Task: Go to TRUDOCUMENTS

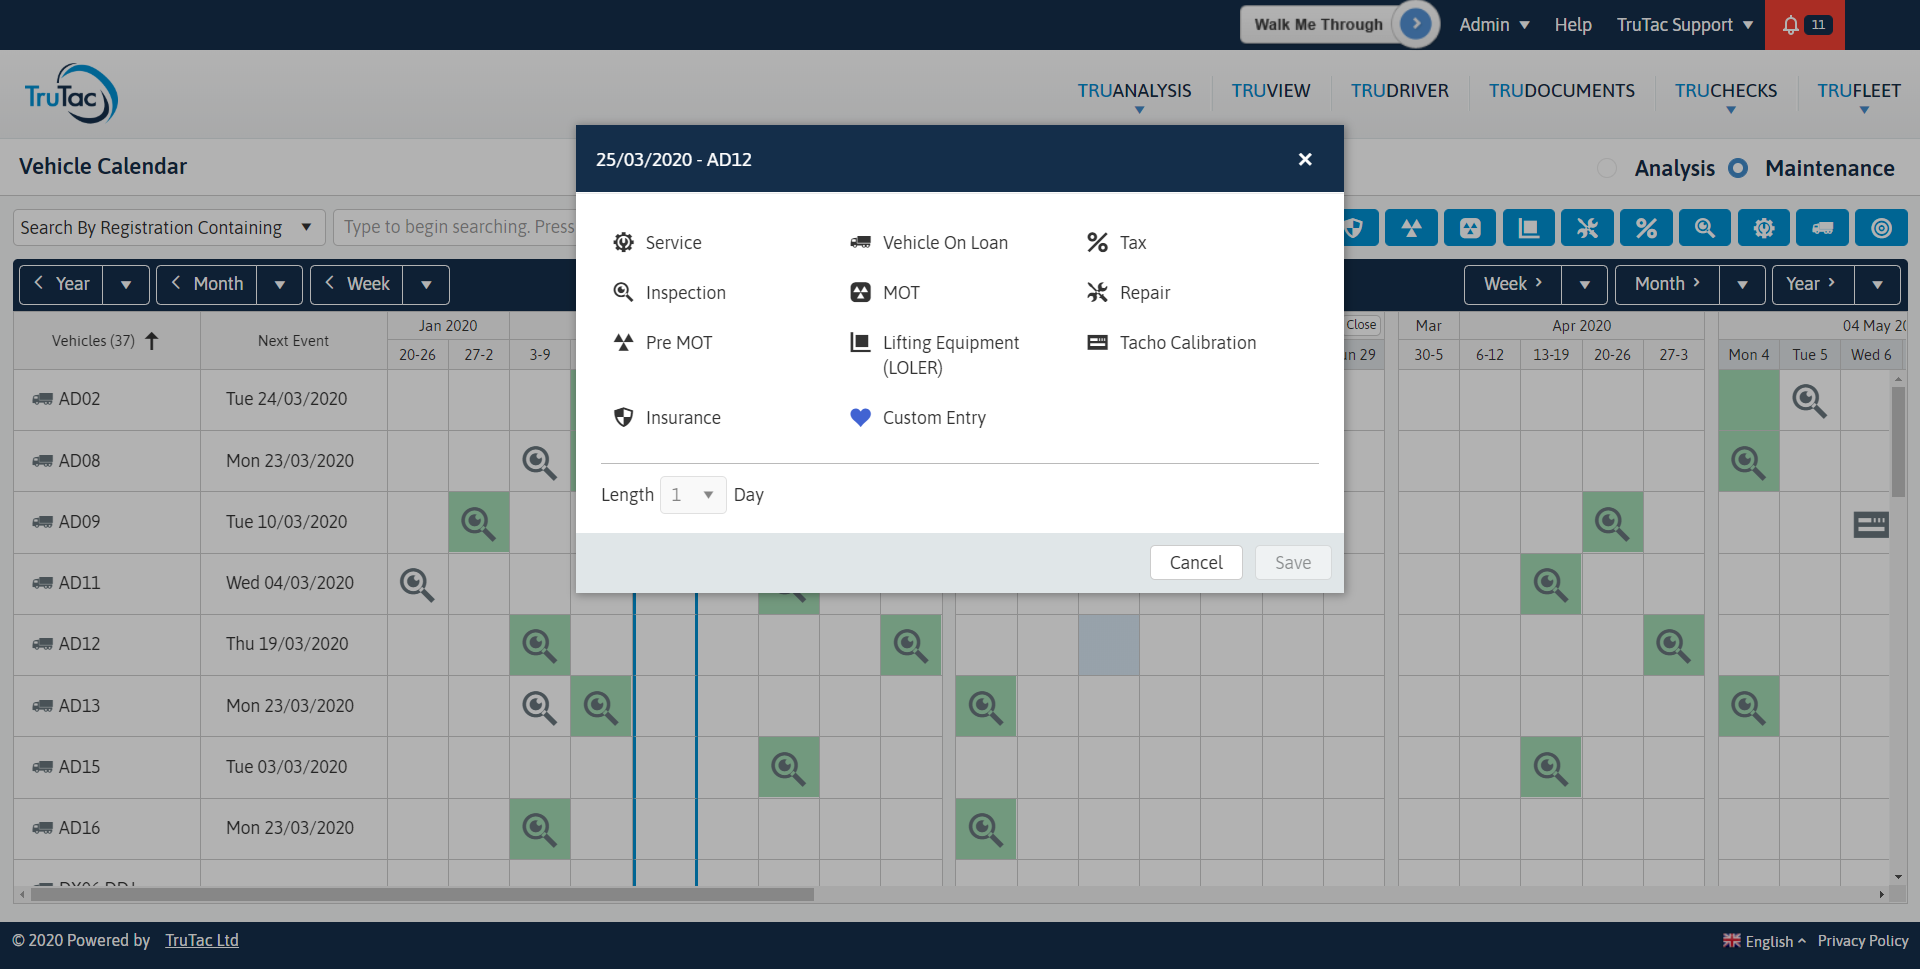Action: click(x=1561, y=91)
